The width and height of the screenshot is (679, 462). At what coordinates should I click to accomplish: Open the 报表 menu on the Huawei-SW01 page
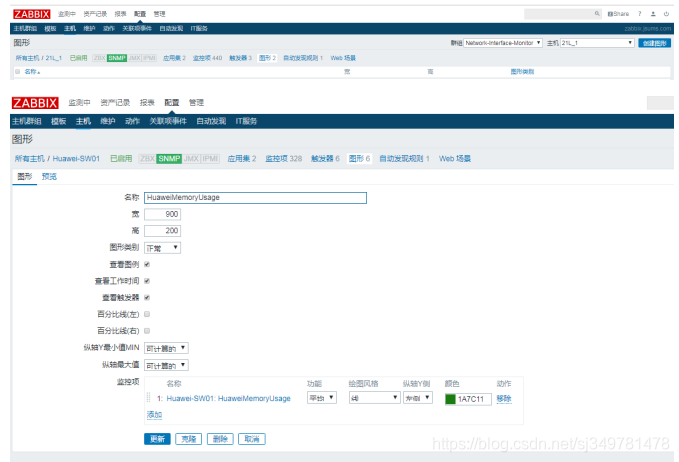[x=147, y=103]
